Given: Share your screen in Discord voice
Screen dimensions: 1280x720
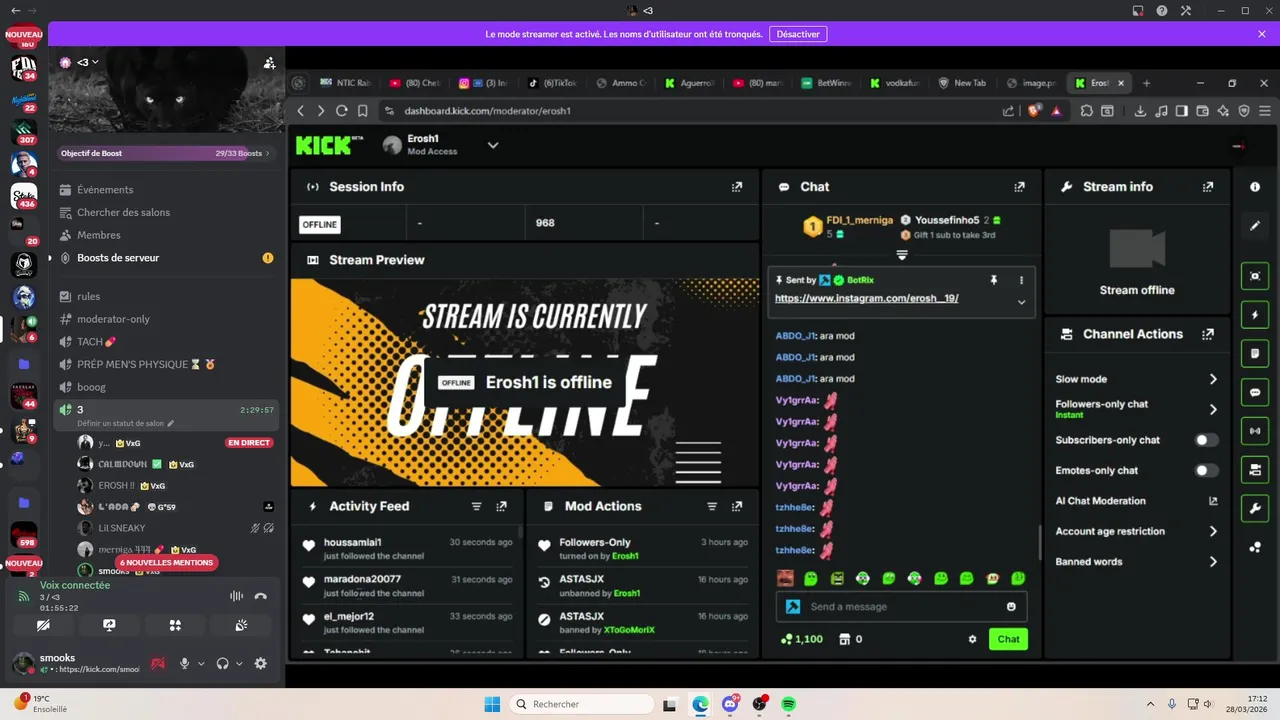Looking at the screenshot, I should click(x=109, y=625).
